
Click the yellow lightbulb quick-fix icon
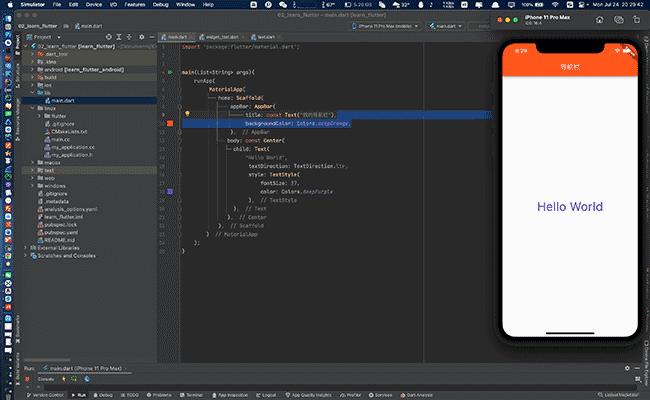pyautogui.click(x=187, y=114)
